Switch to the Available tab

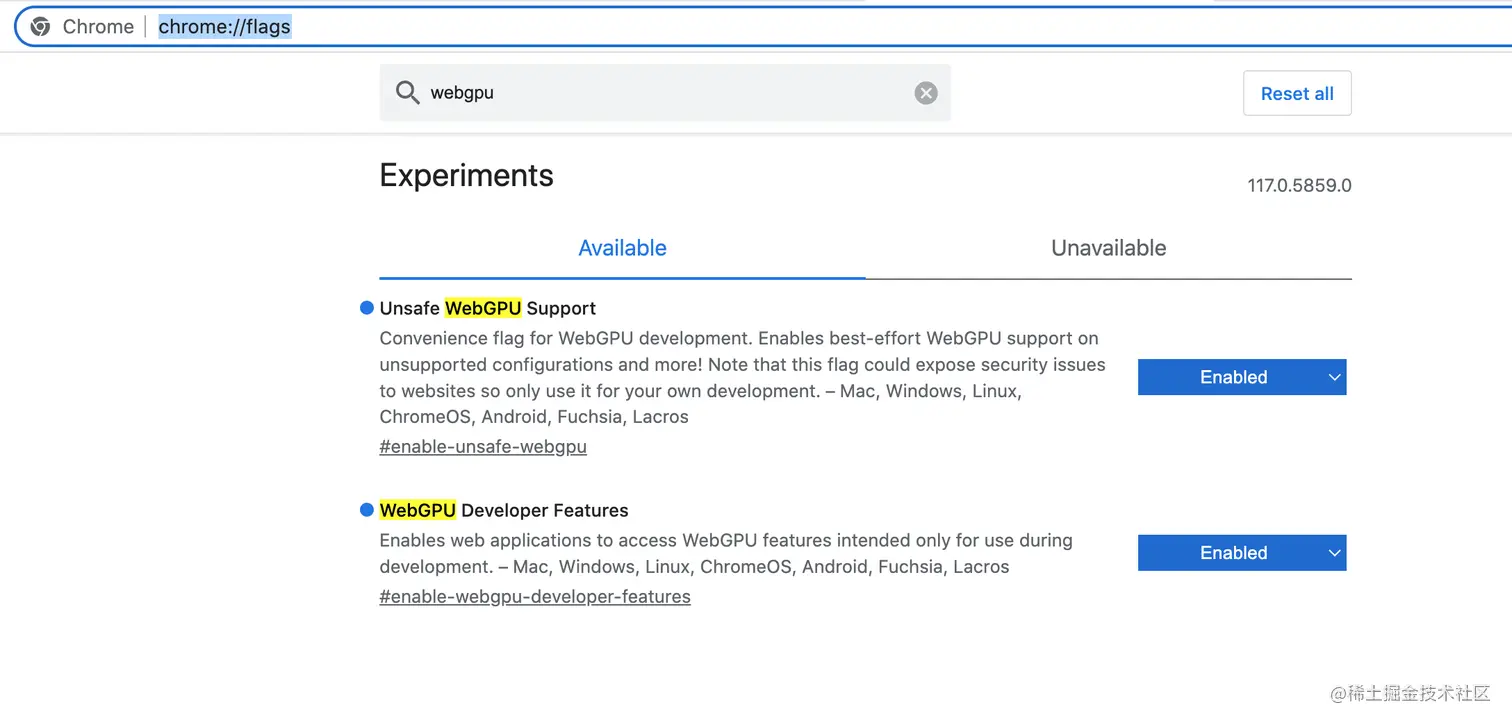coord(622,248)
